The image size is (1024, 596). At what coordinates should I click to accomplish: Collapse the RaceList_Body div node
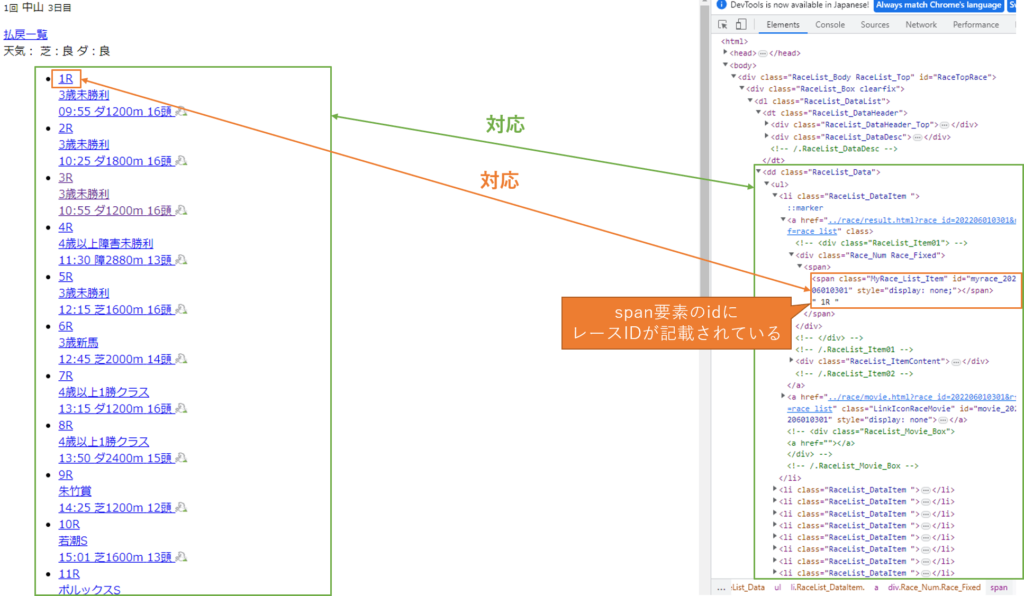[x=734, y=77]
